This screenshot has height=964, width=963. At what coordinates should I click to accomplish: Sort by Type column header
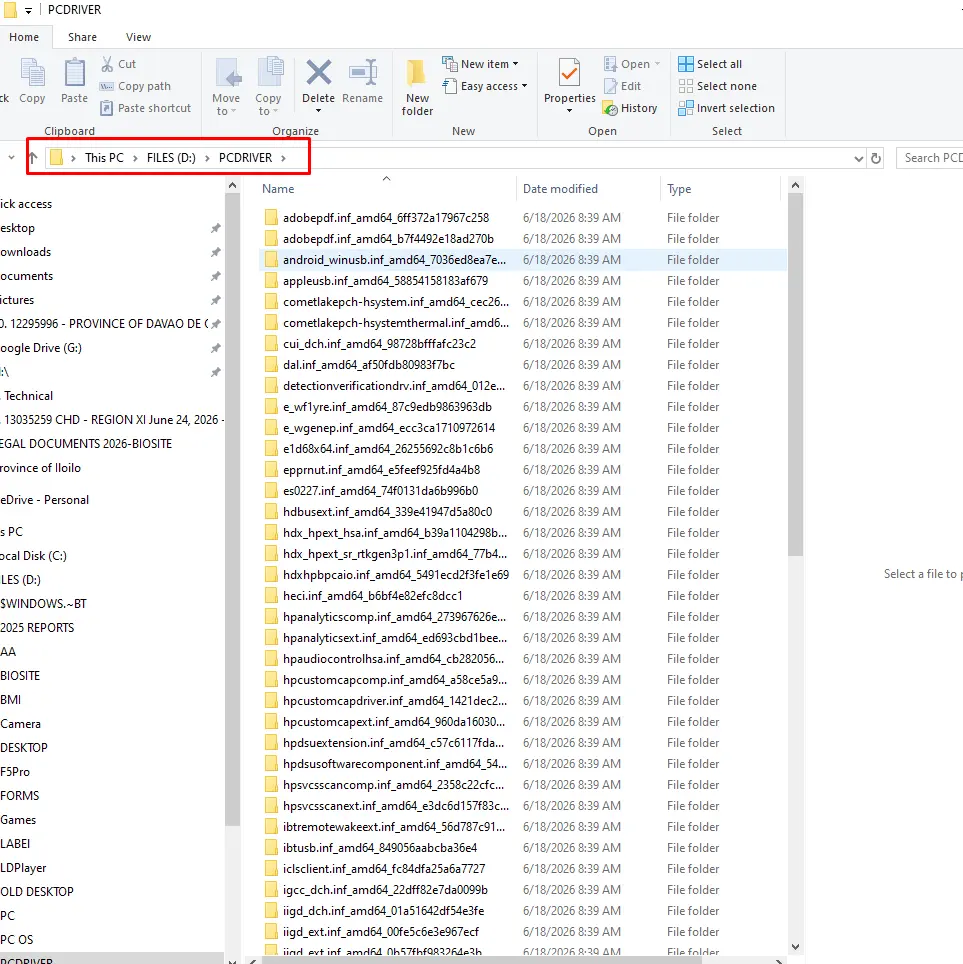point(721,189)
